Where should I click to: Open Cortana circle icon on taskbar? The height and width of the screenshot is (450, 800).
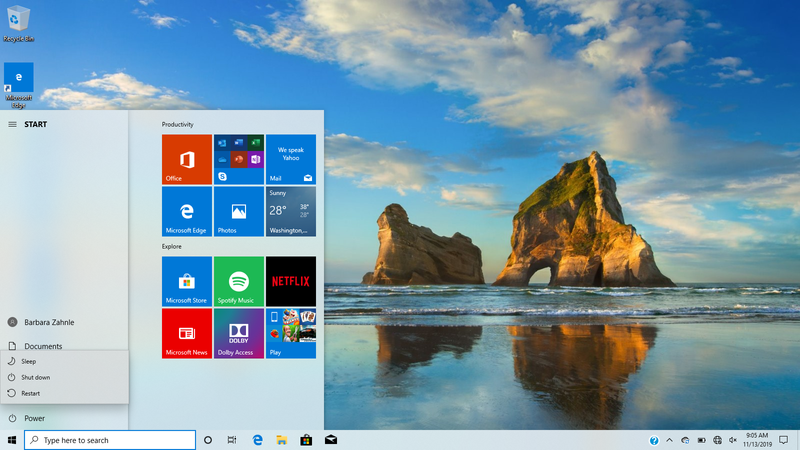click(x=208, y=440)
